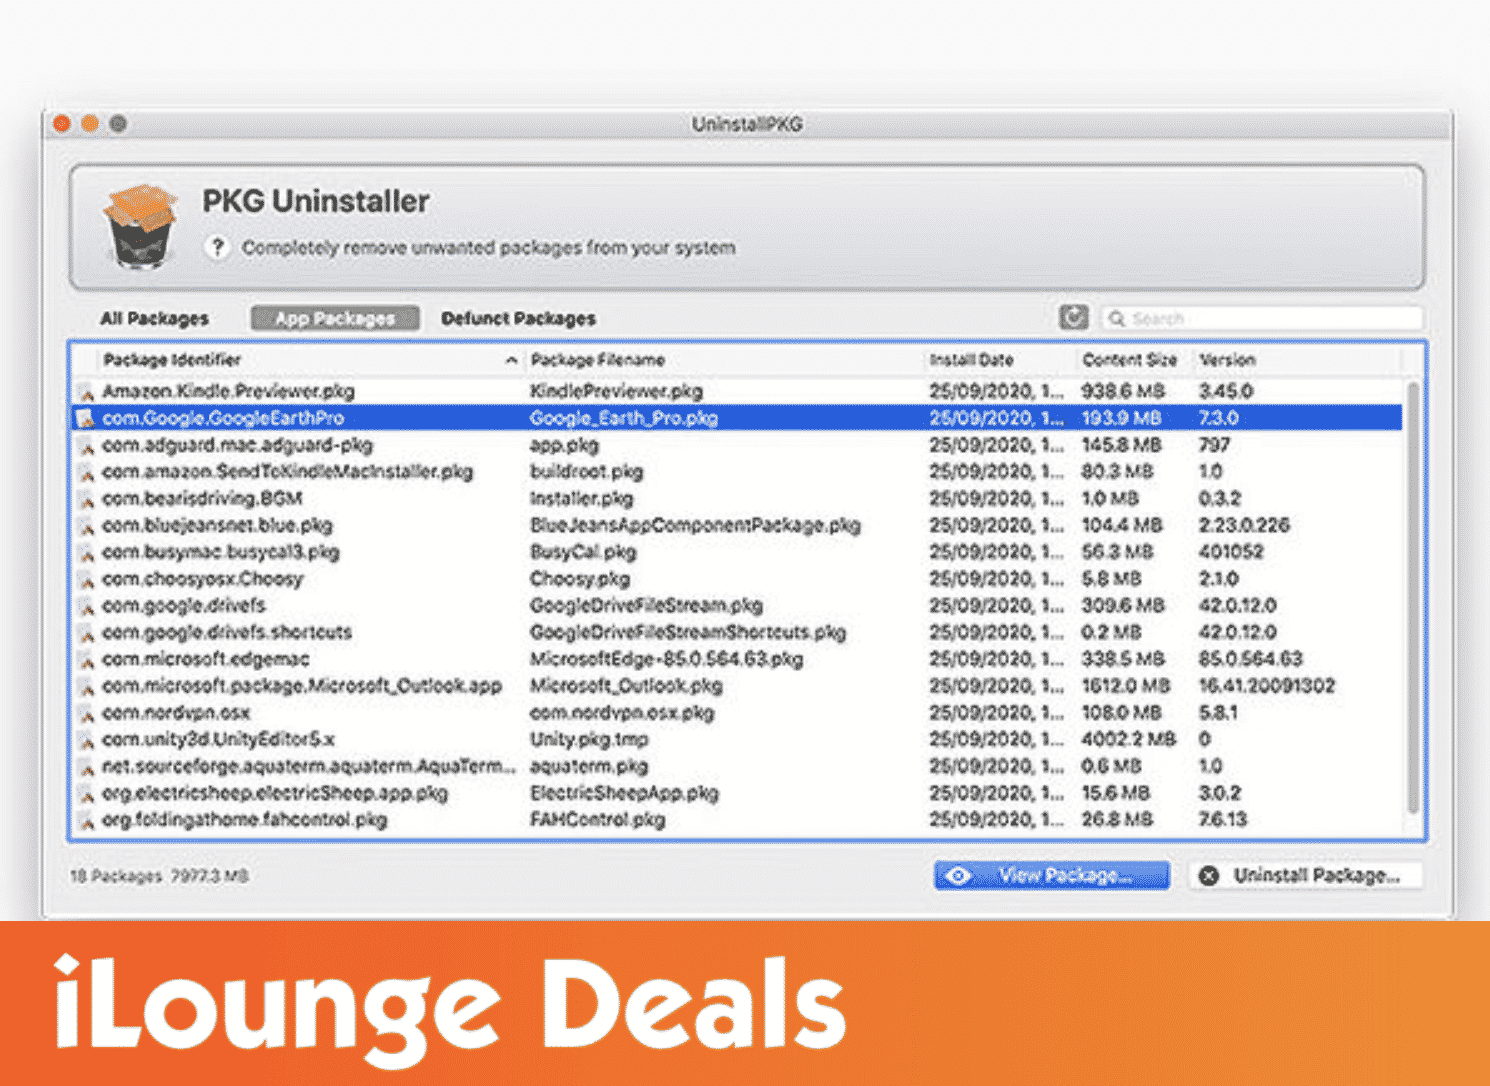This screenshot has width=1490, height=1086.
Task: Sort by Package Identifier column arrow
Action: click(511, 360)
